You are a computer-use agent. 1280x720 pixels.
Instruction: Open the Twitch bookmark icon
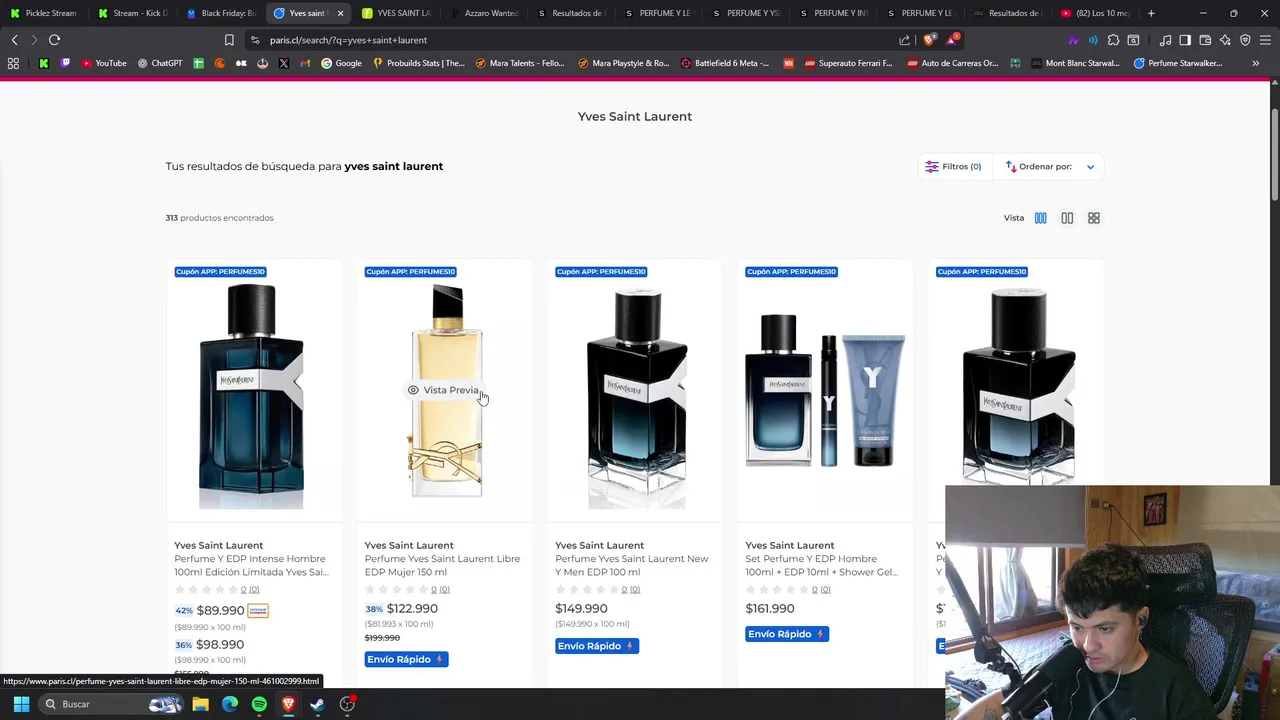[66, 63]
